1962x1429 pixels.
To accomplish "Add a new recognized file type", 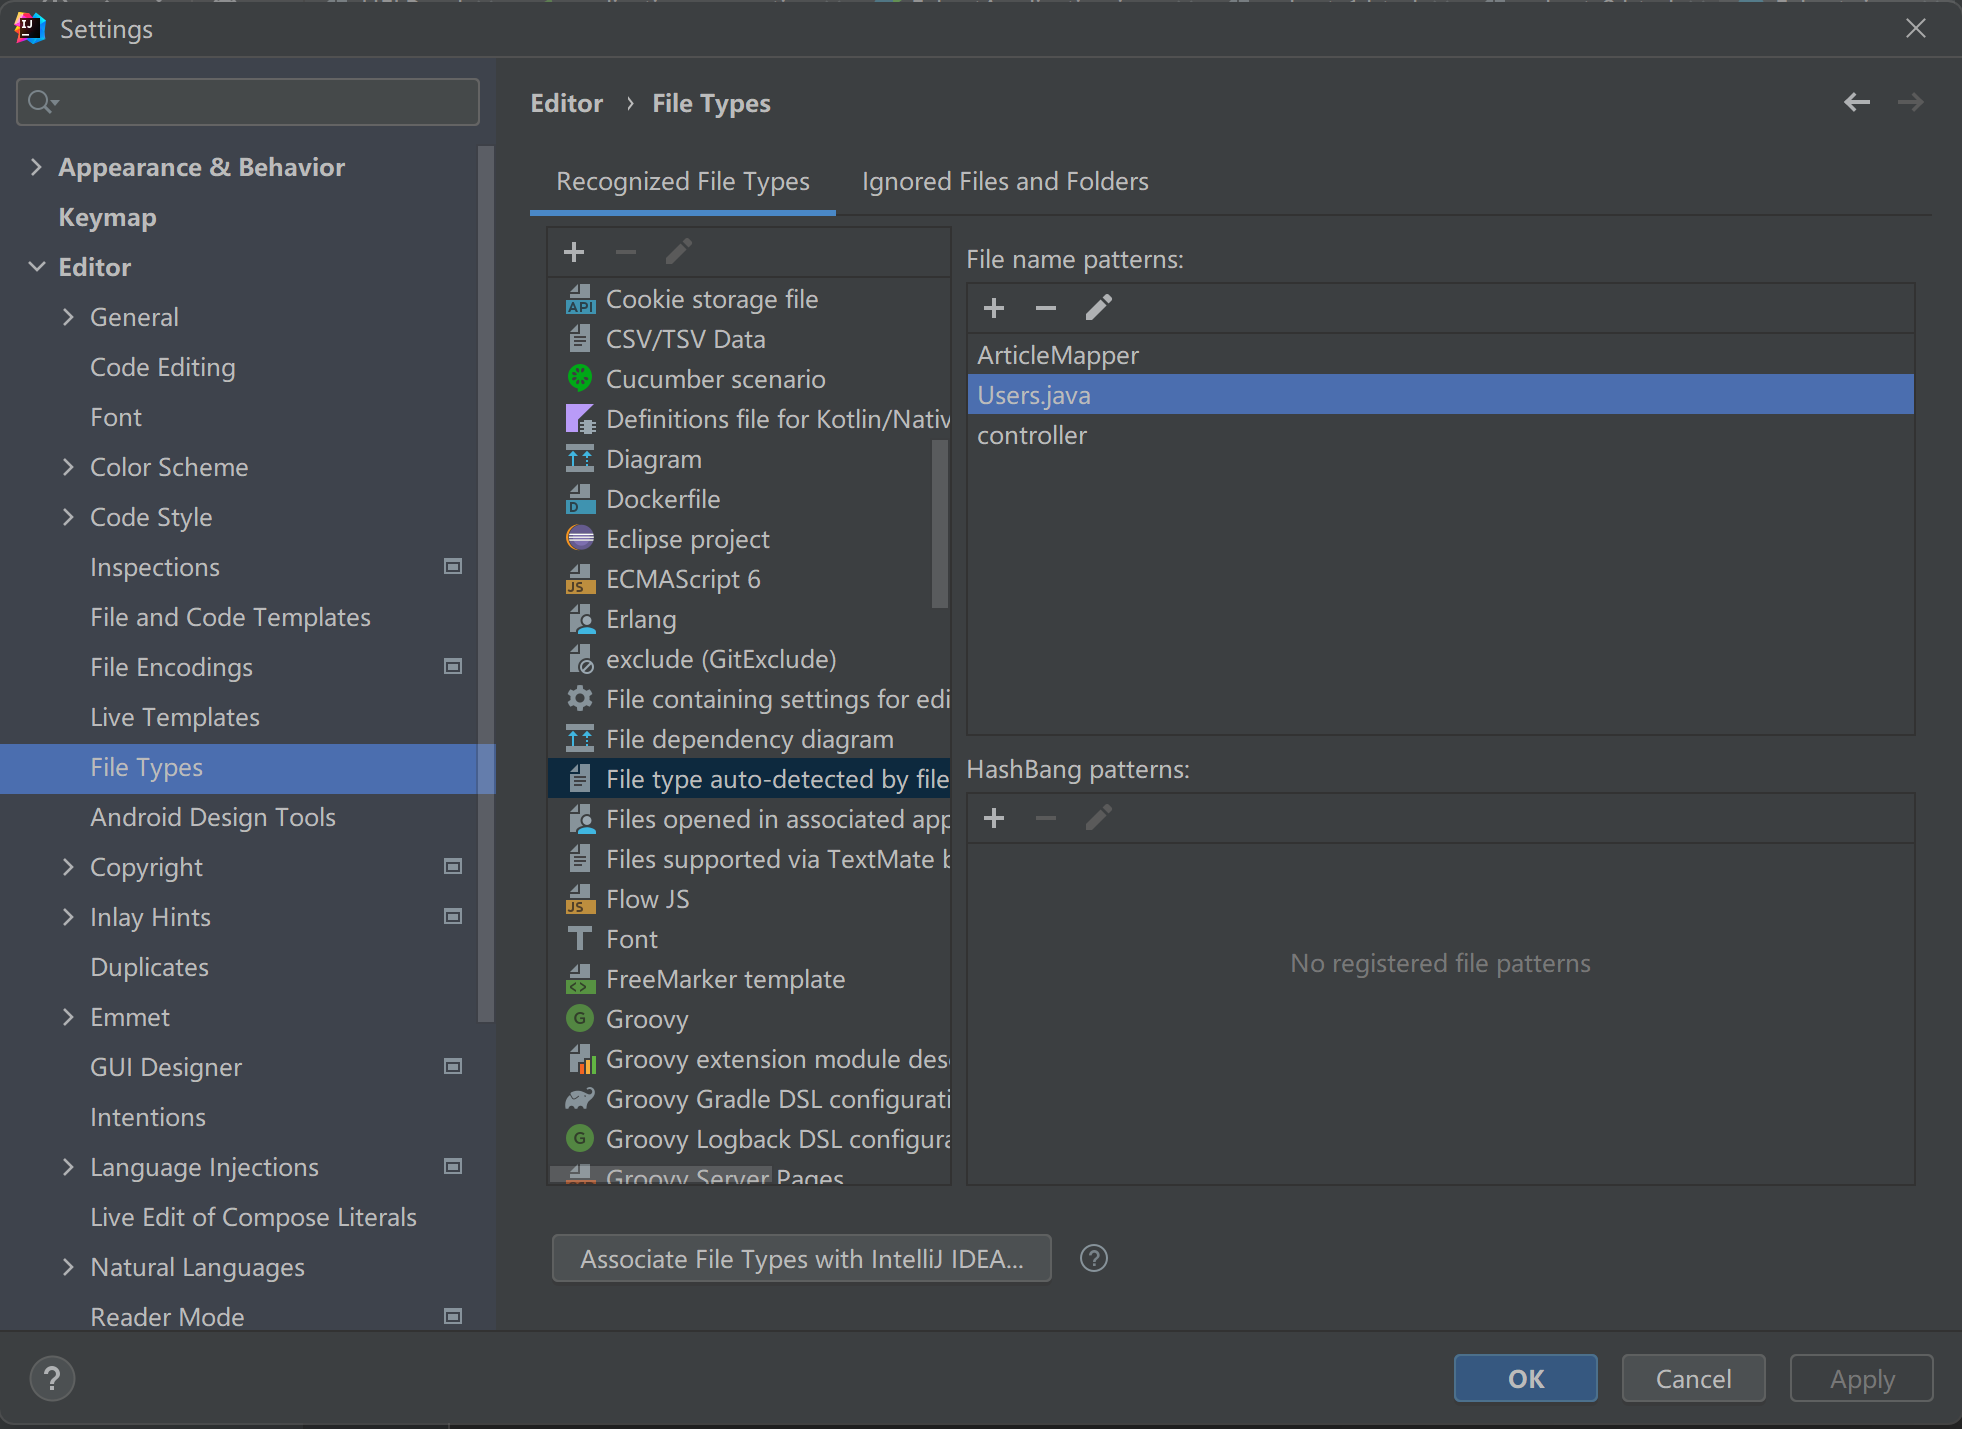I will pos(574,252).
